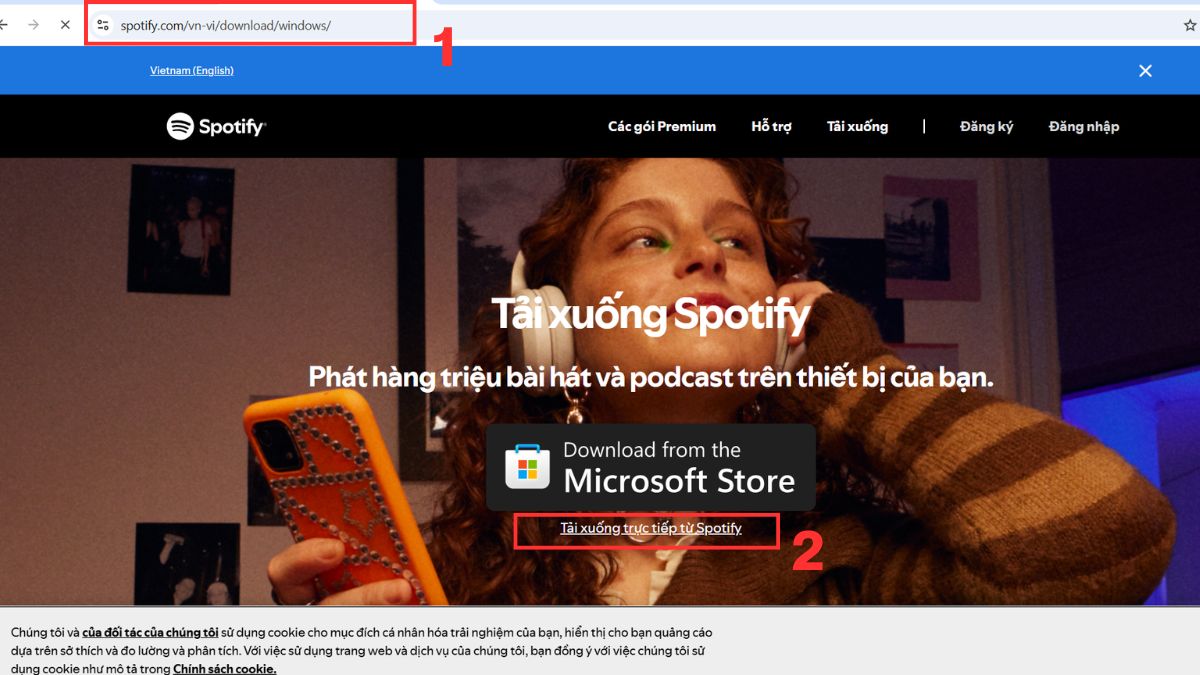Open the Hỗ trợ page
Viewport: 1200px width, 675px height.
771,126
